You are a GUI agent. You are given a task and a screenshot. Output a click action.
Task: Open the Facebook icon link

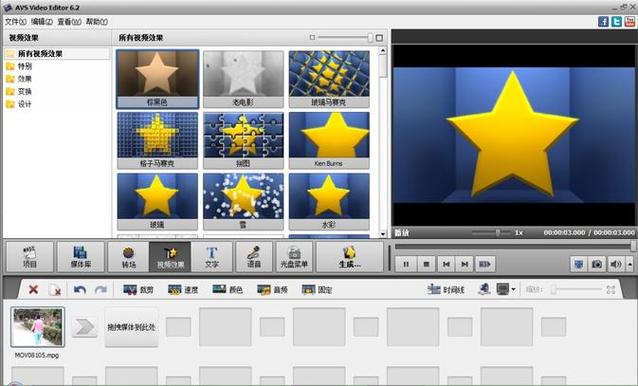coord(603,22)
